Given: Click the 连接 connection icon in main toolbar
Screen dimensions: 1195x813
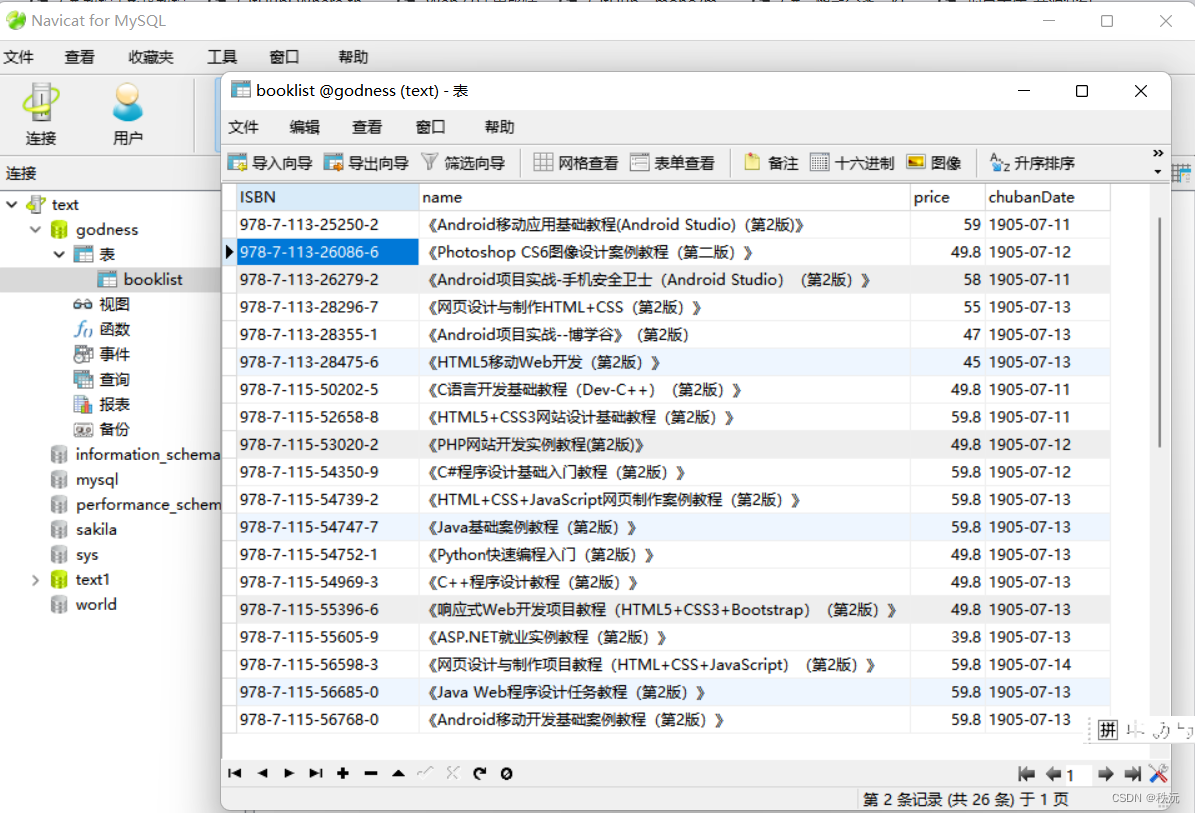Looking at the screenshot, I should (x=40, y=114).
